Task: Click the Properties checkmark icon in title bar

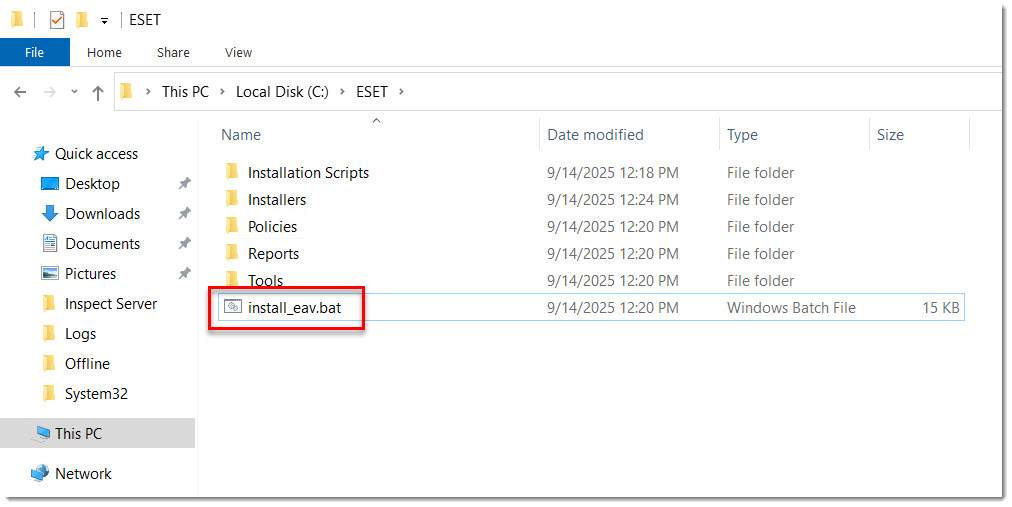Action: tap(57, 21)
